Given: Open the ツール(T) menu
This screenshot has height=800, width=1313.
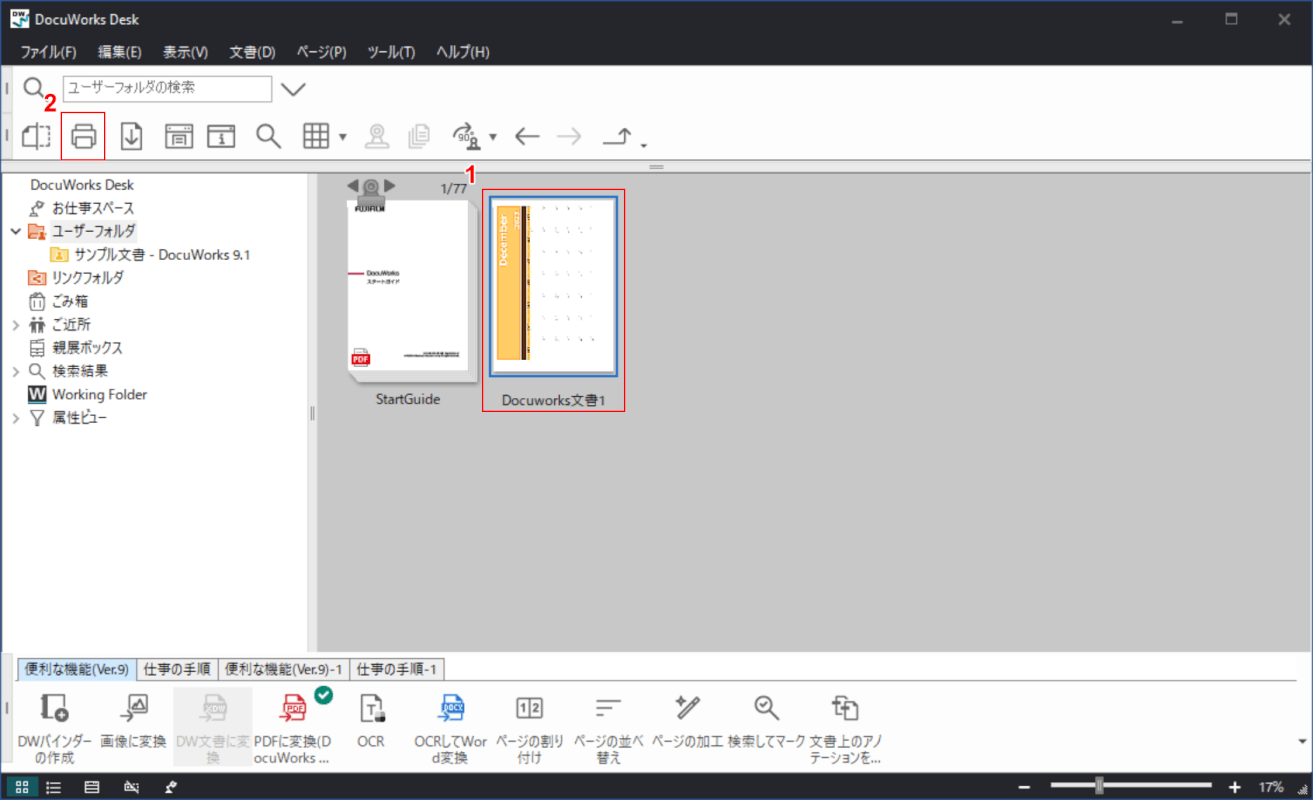Looking at the screenshot, I should [x=391, y=52].
